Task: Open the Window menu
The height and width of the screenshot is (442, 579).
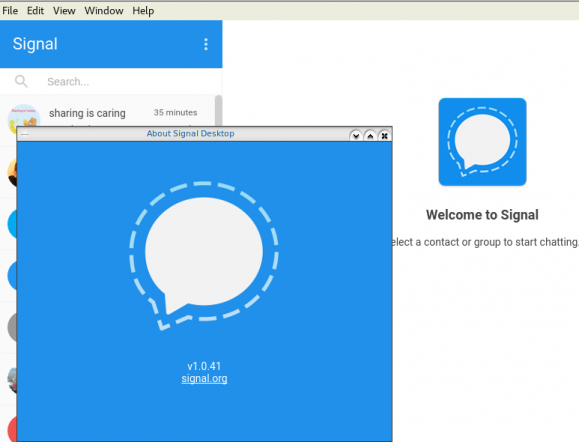Action: pyautogui.click(x=104, y=11)
